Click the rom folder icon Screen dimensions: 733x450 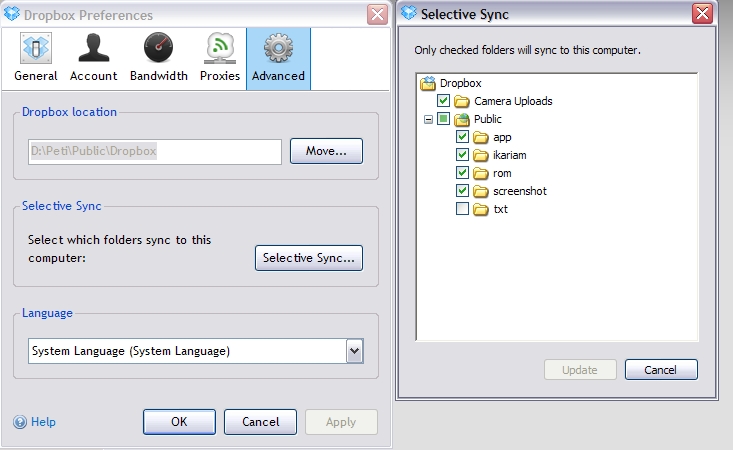tap(481, 173)
